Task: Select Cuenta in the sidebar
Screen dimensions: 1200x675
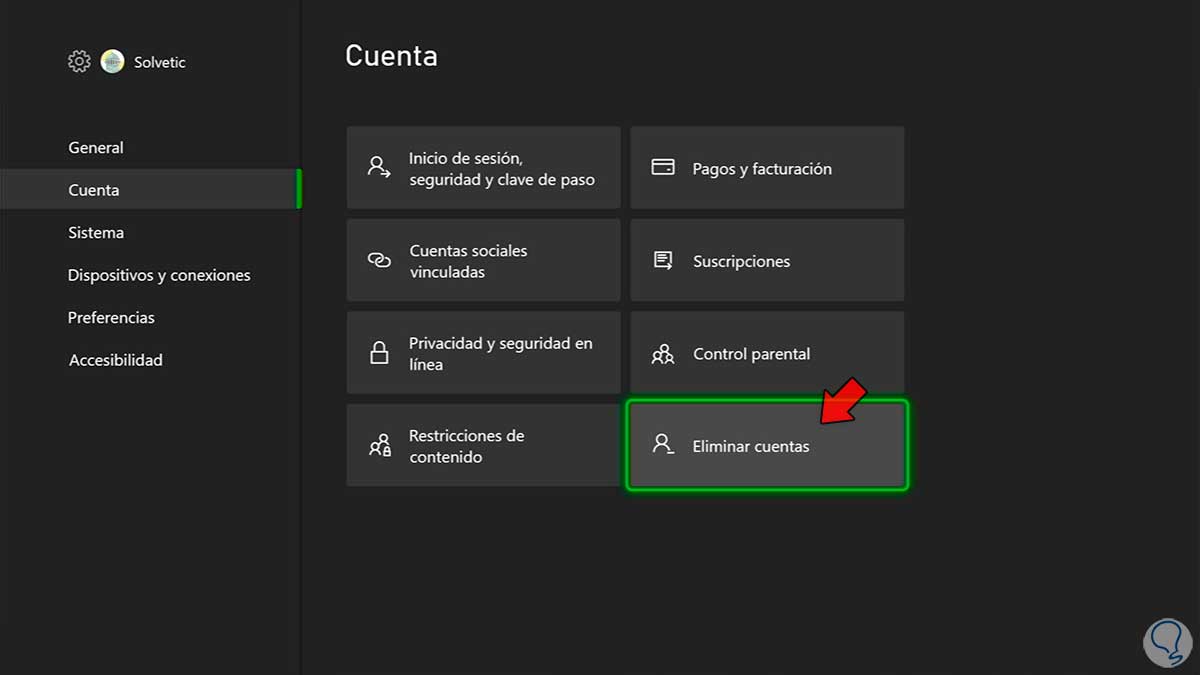Action: 94,190
